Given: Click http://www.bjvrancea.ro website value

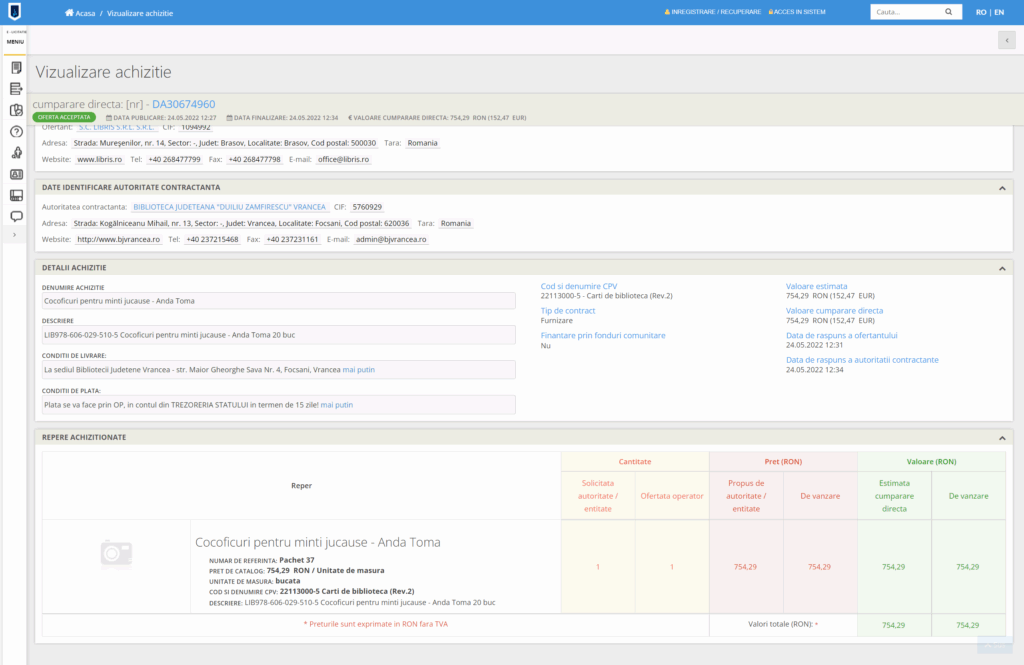Looking at the screenshot, I should 118,240.
